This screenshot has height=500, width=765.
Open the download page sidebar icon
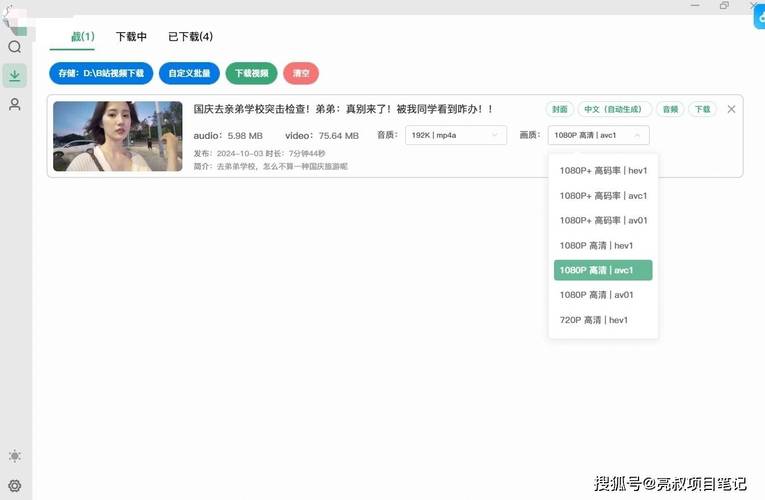[15, 76]
